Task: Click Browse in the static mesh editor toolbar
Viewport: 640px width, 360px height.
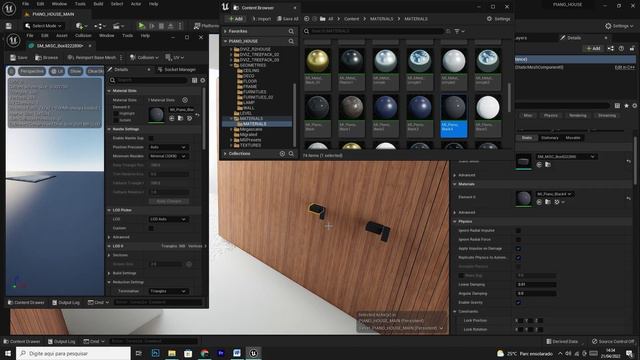Action: [46, 58]
